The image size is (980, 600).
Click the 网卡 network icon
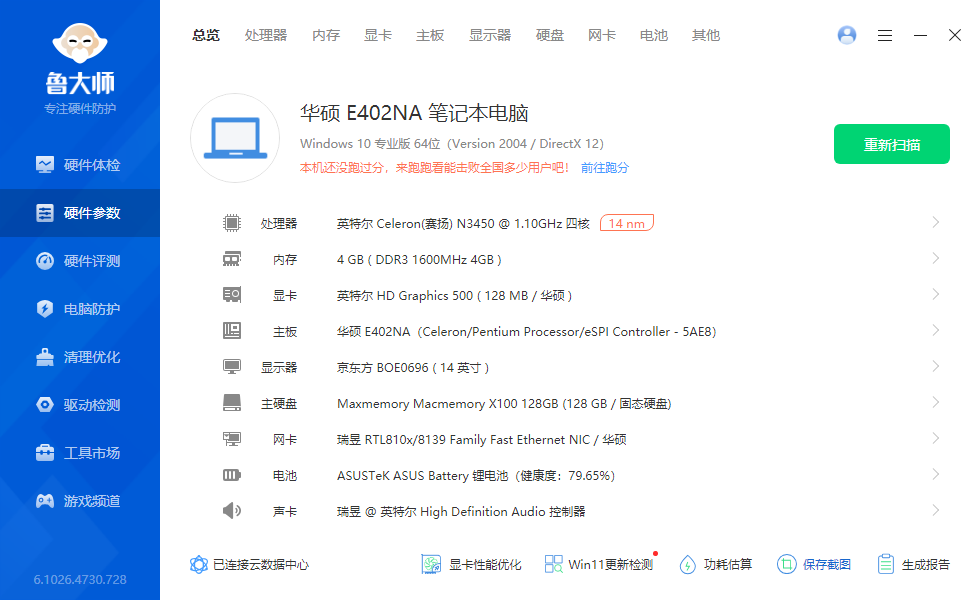(232, 439)
